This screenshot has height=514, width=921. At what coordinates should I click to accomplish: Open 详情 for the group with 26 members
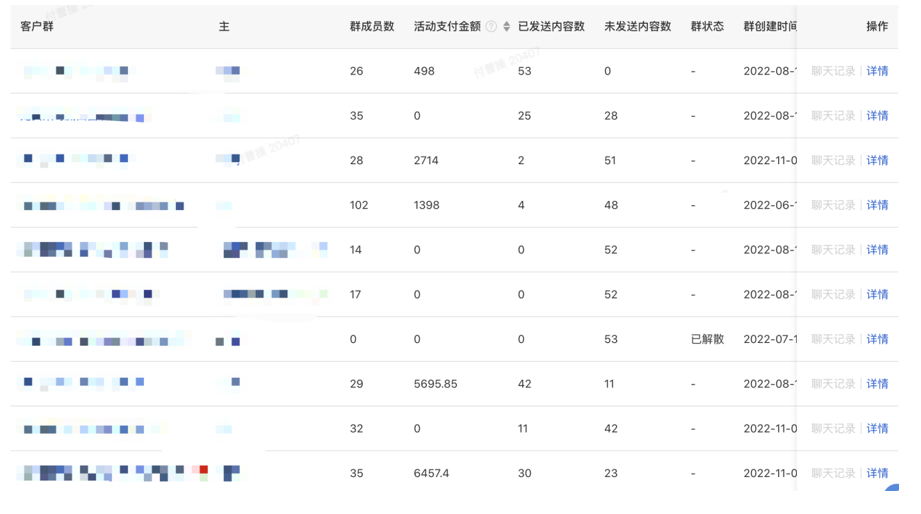pyautogui.click(x=877, y=71)
